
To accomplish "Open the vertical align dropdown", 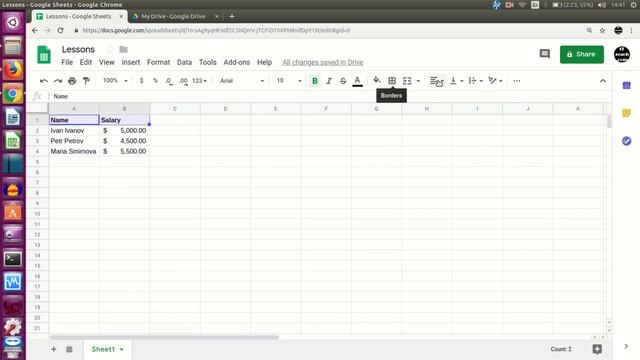I will pyautogui.click(x=456, y=81).
